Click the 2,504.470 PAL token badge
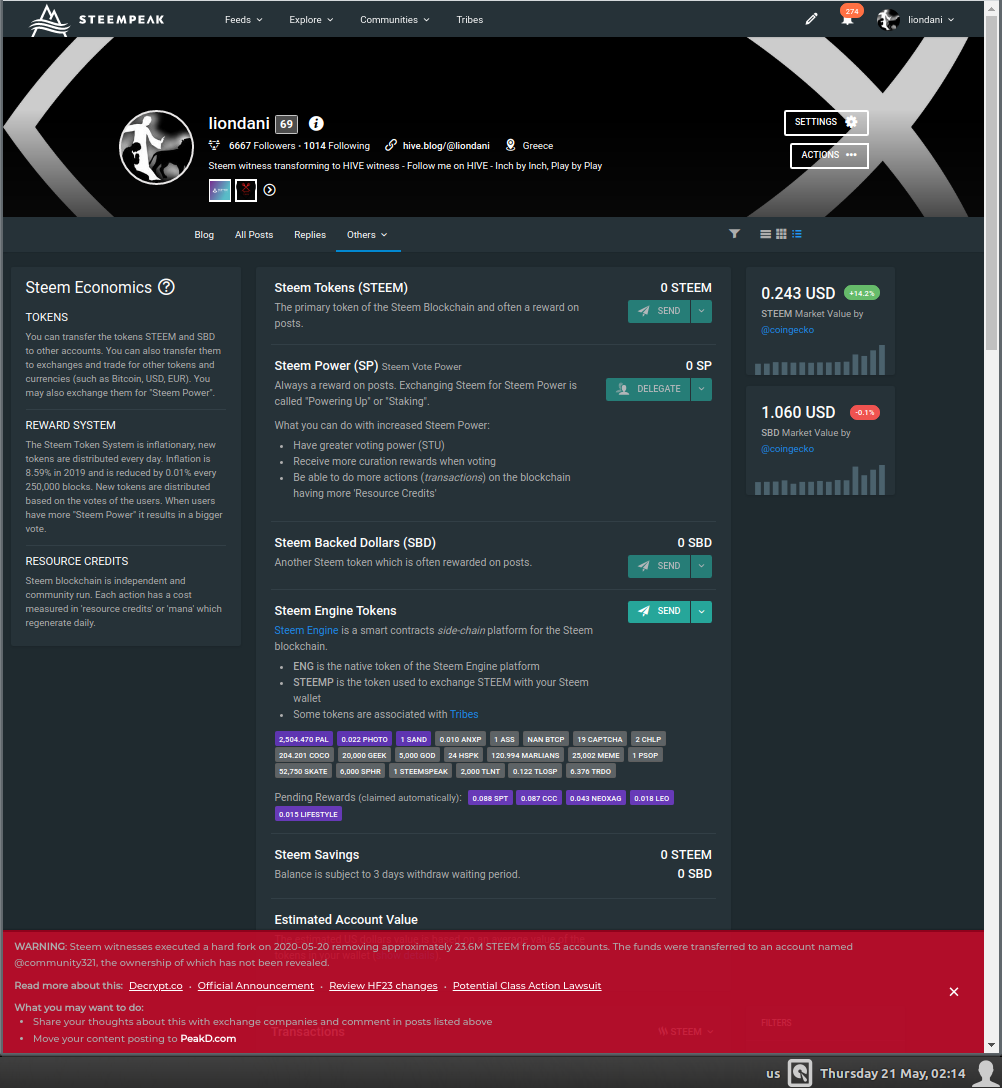This screenshot has width=1002, height=1088. point(303,739)
